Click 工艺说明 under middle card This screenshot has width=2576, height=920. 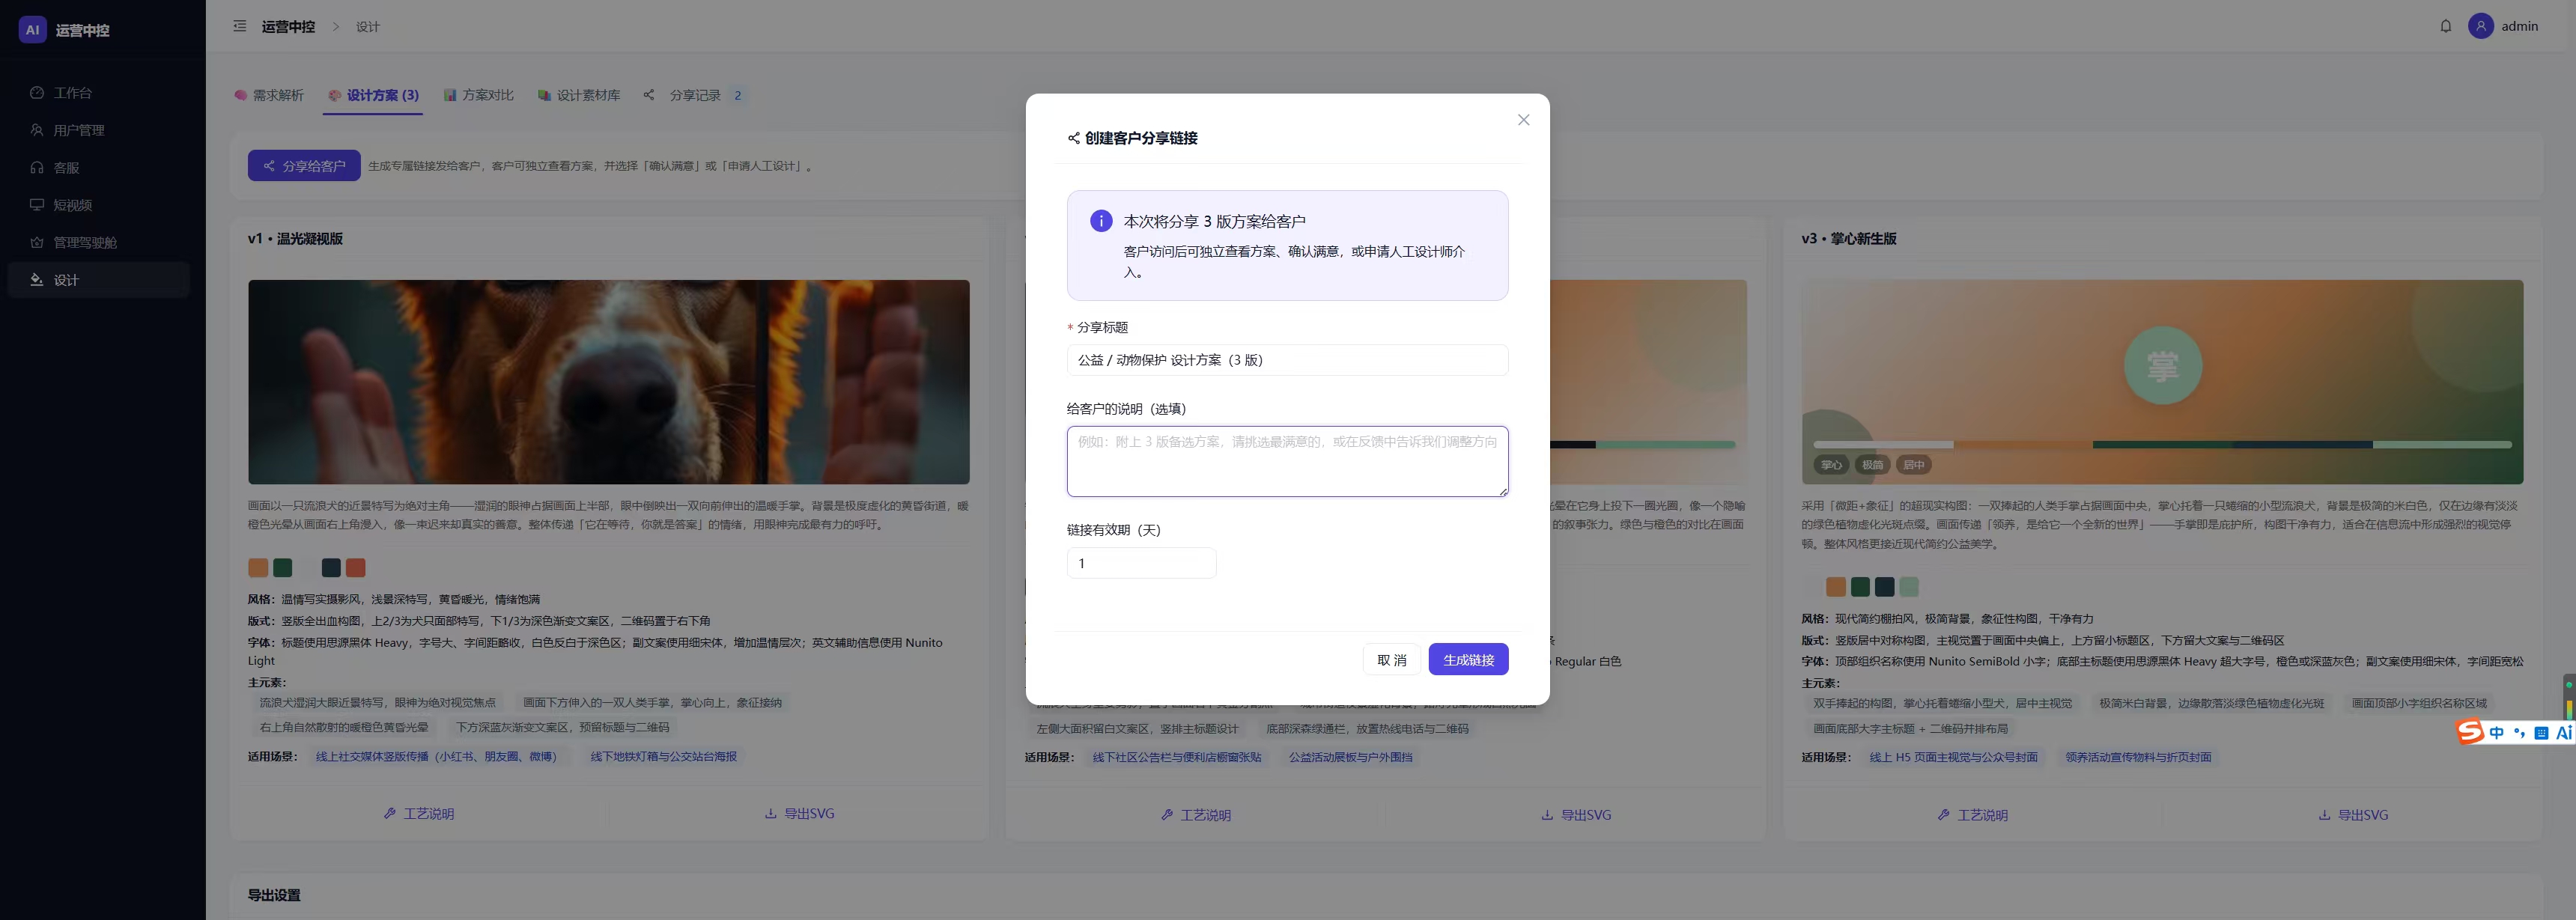(x=1196, y=815)
